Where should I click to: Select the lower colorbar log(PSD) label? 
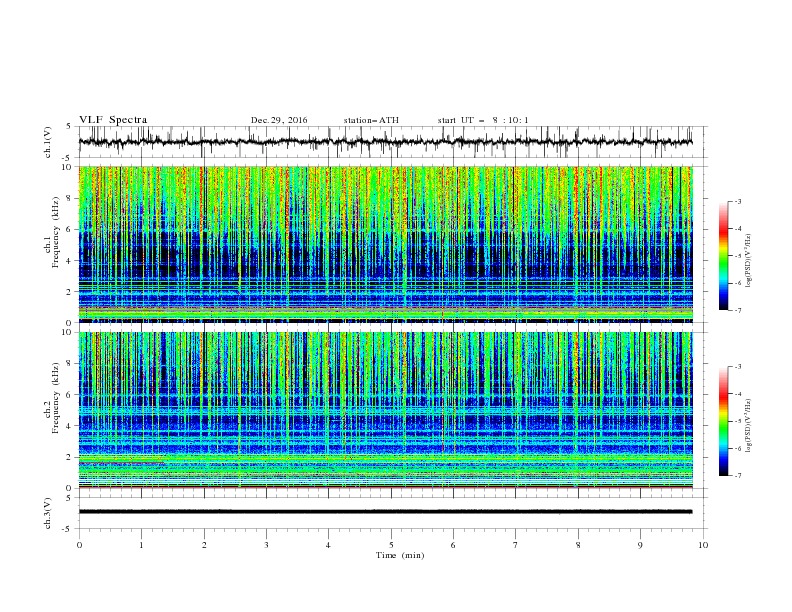tap(748, 426)
